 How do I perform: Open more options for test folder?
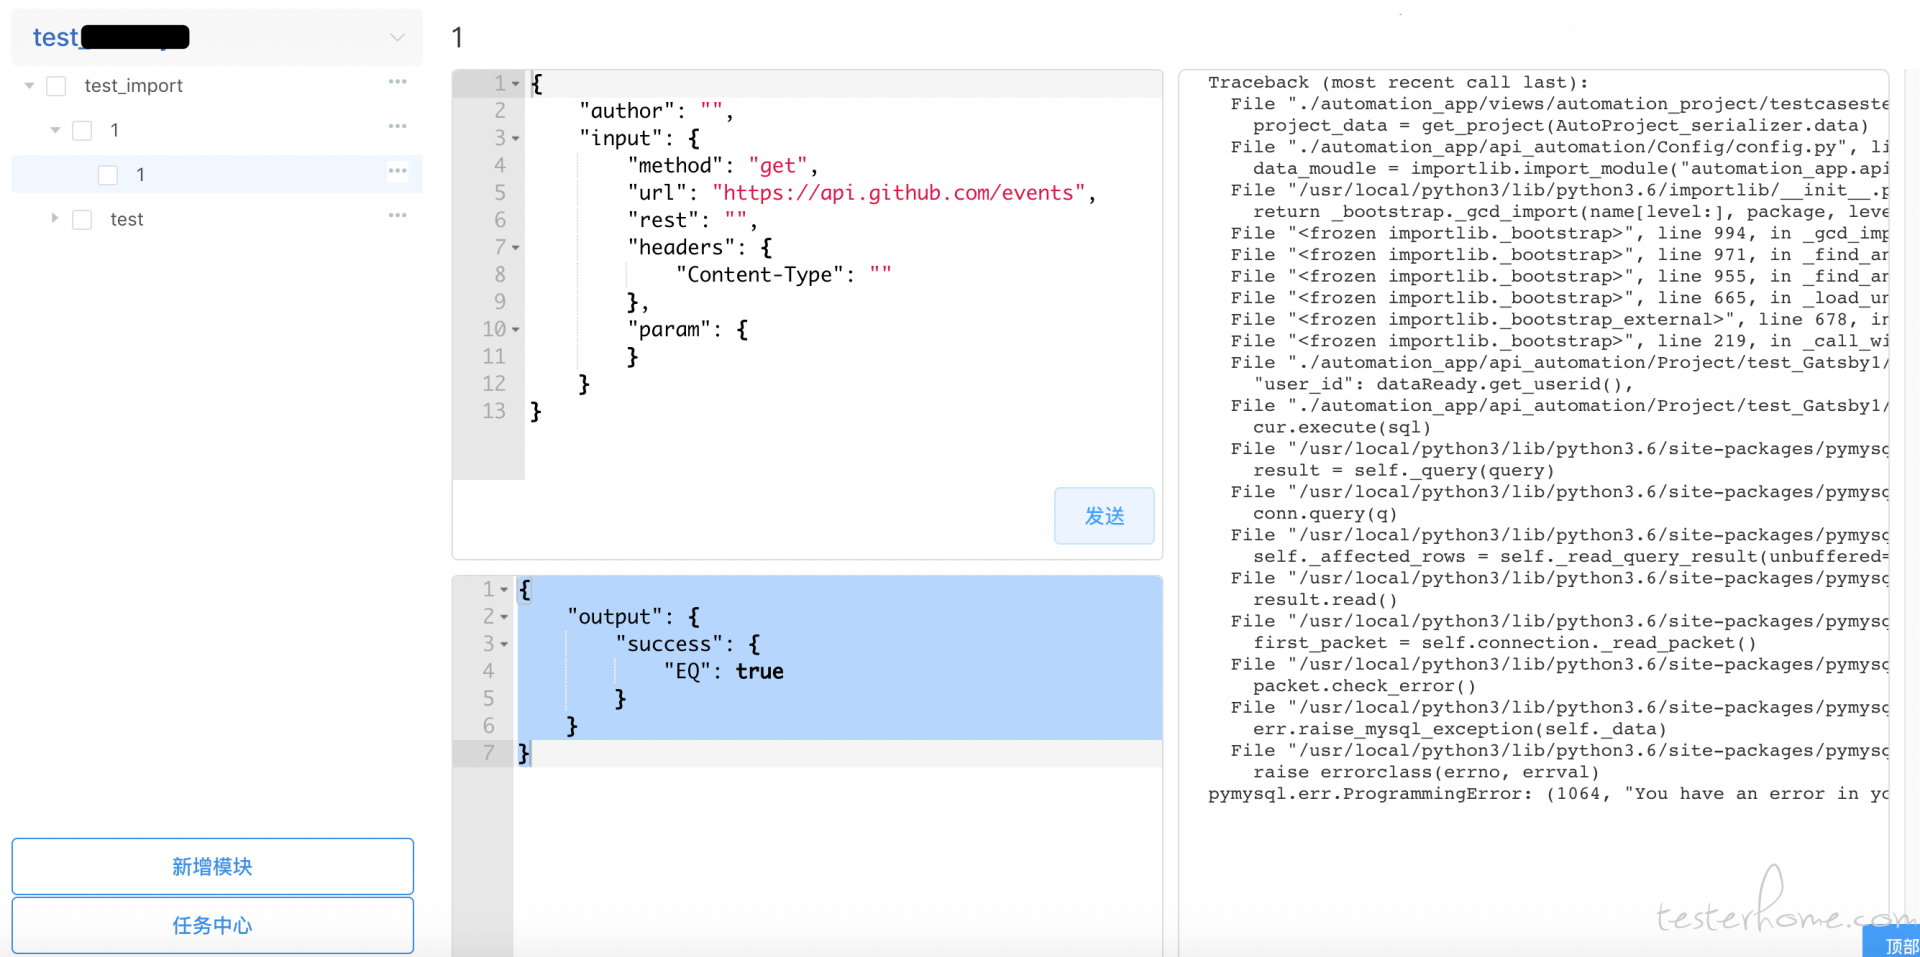click(x=397, y=215)
